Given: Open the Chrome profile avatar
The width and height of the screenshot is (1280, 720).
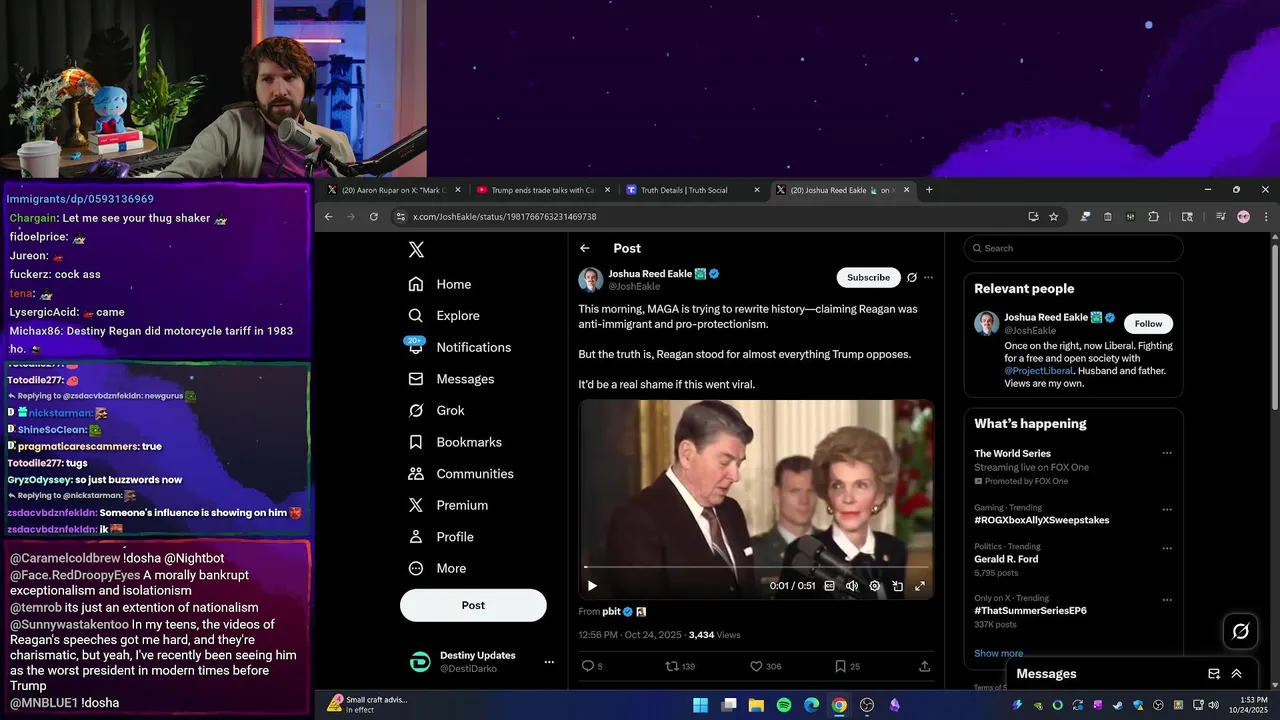Looking at the screenshot, I should (x=1243, y=216).
